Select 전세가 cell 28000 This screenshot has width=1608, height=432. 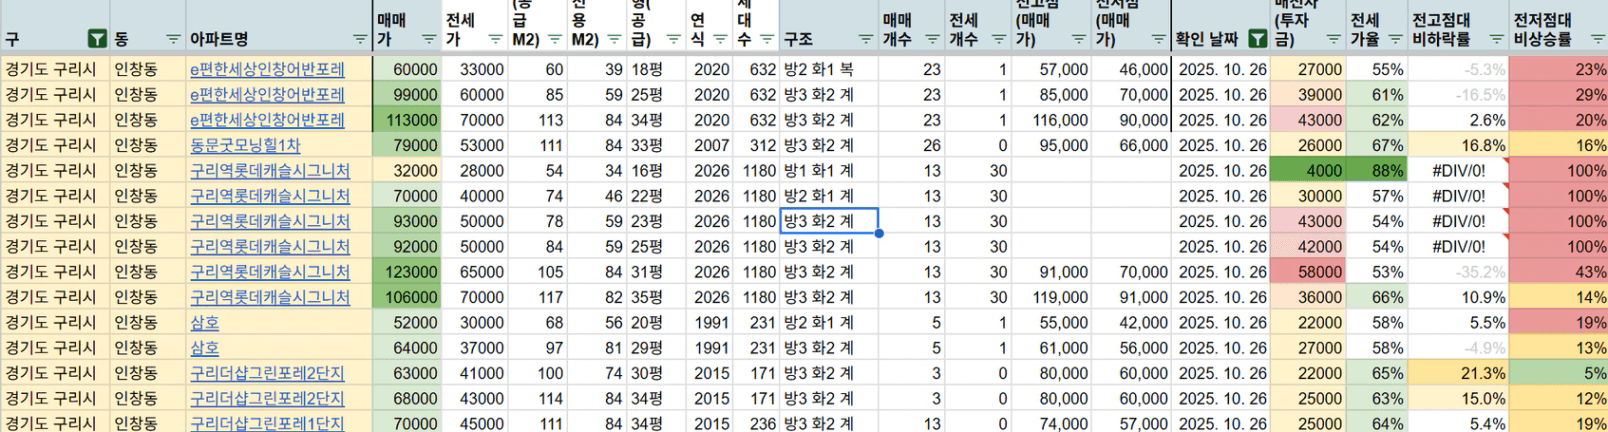coord(474,171)
